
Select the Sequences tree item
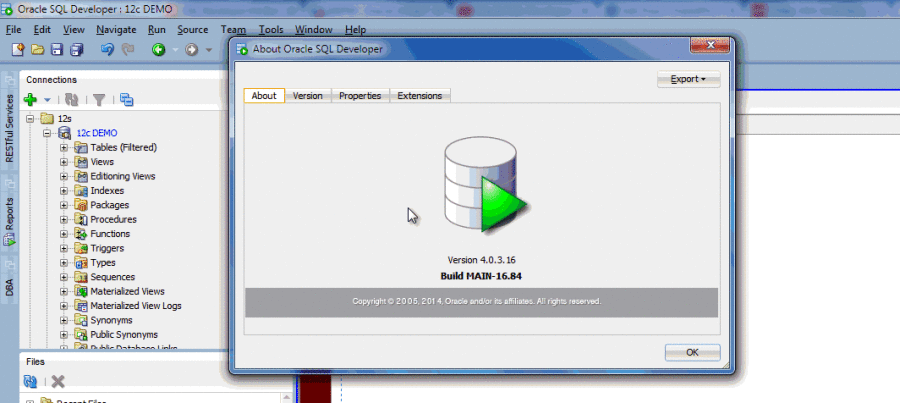pos(113,277)
